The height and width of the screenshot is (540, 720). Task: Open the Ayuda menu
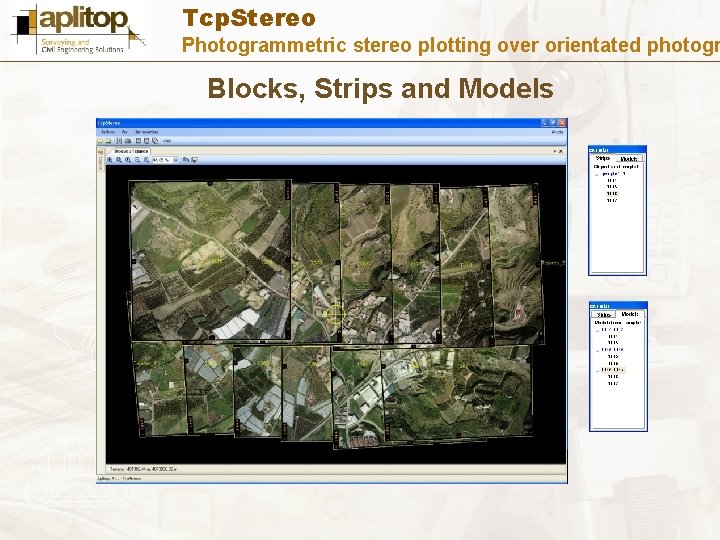(x=557, y=132)
